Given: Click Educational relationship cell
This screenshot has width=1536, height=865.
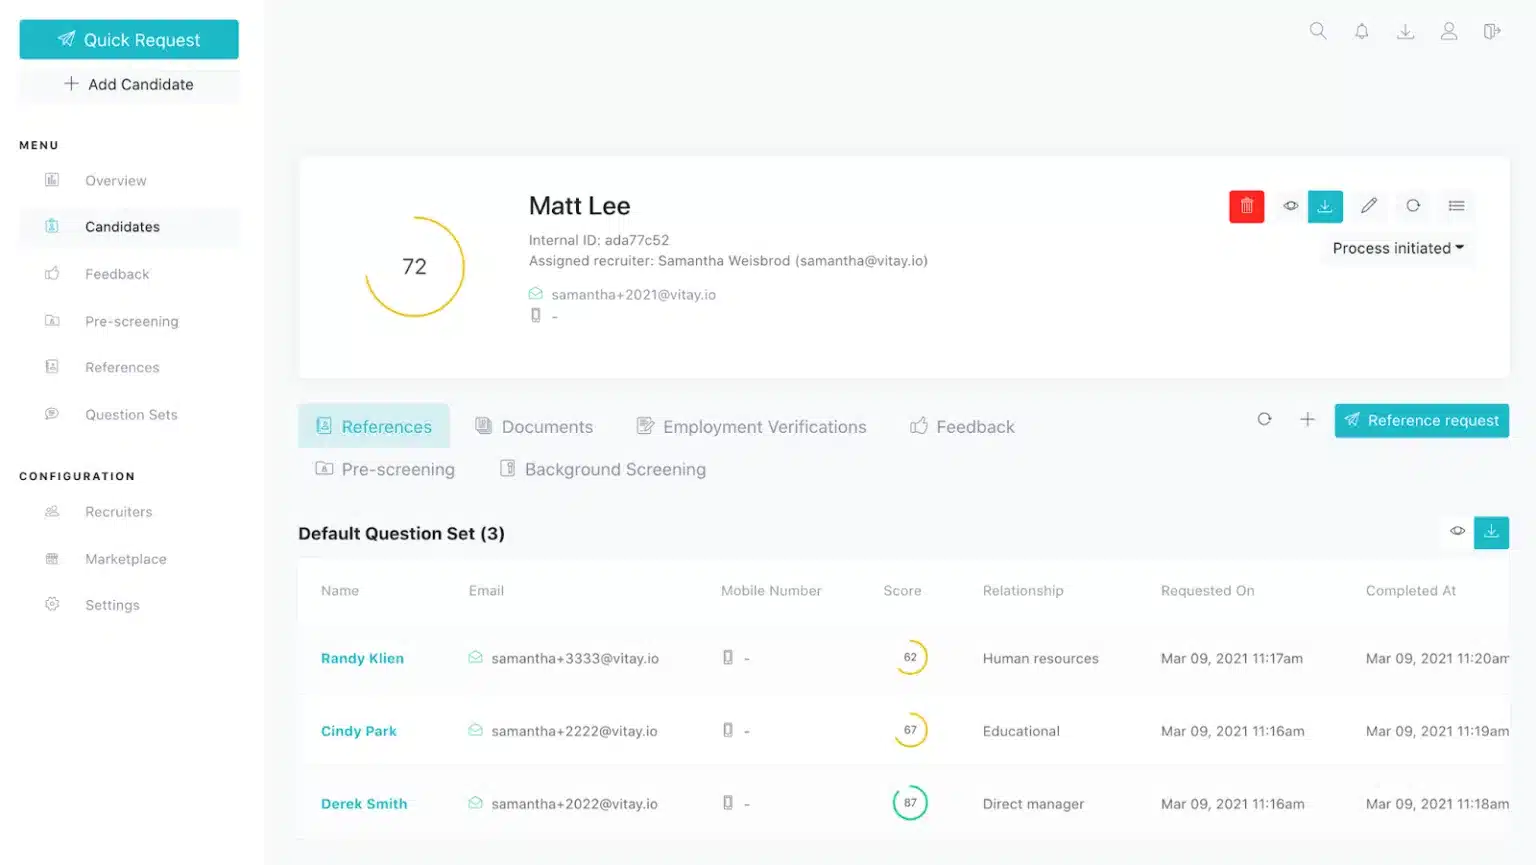Looking at the screenshot, I should [x=1021, y=731].
